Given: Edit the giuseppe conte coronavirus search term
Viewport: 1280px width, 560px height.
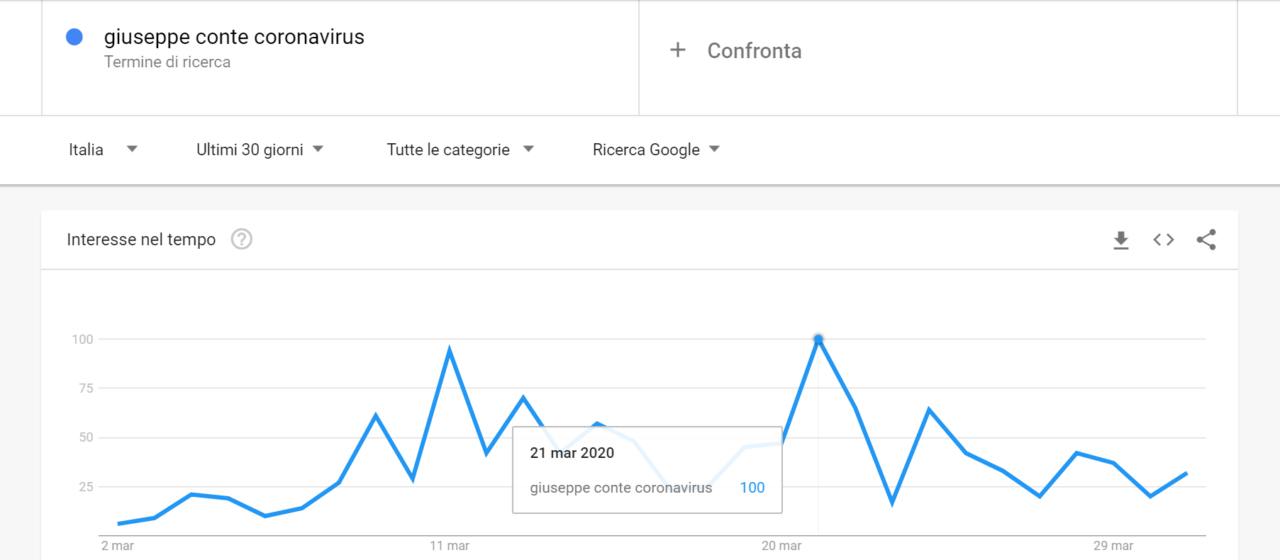Looking at the screenshot, I should (234, 37).
